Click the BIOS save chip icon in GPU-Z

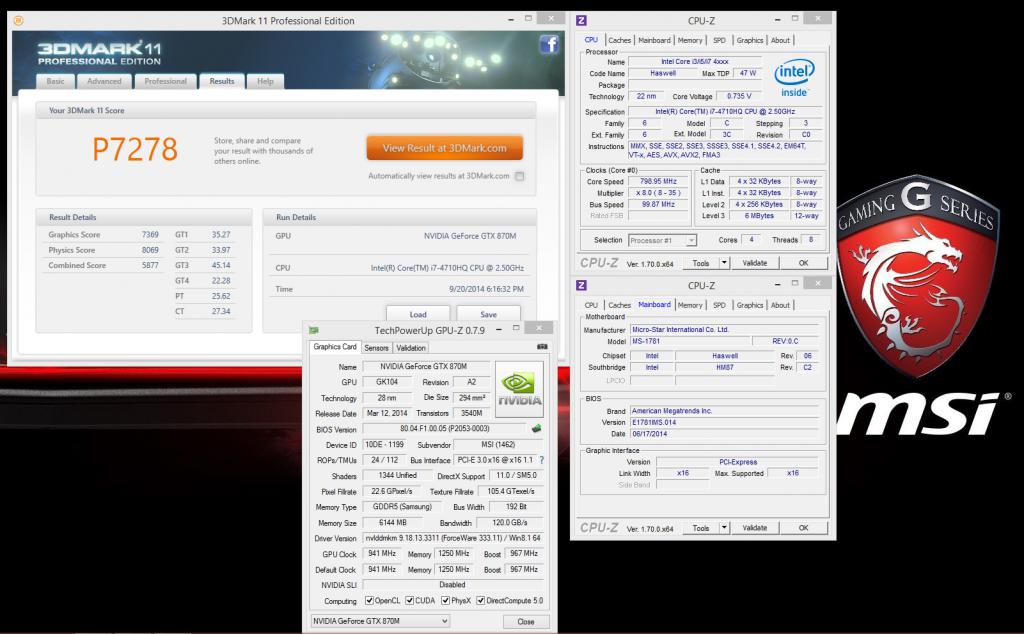click(537, 428)
